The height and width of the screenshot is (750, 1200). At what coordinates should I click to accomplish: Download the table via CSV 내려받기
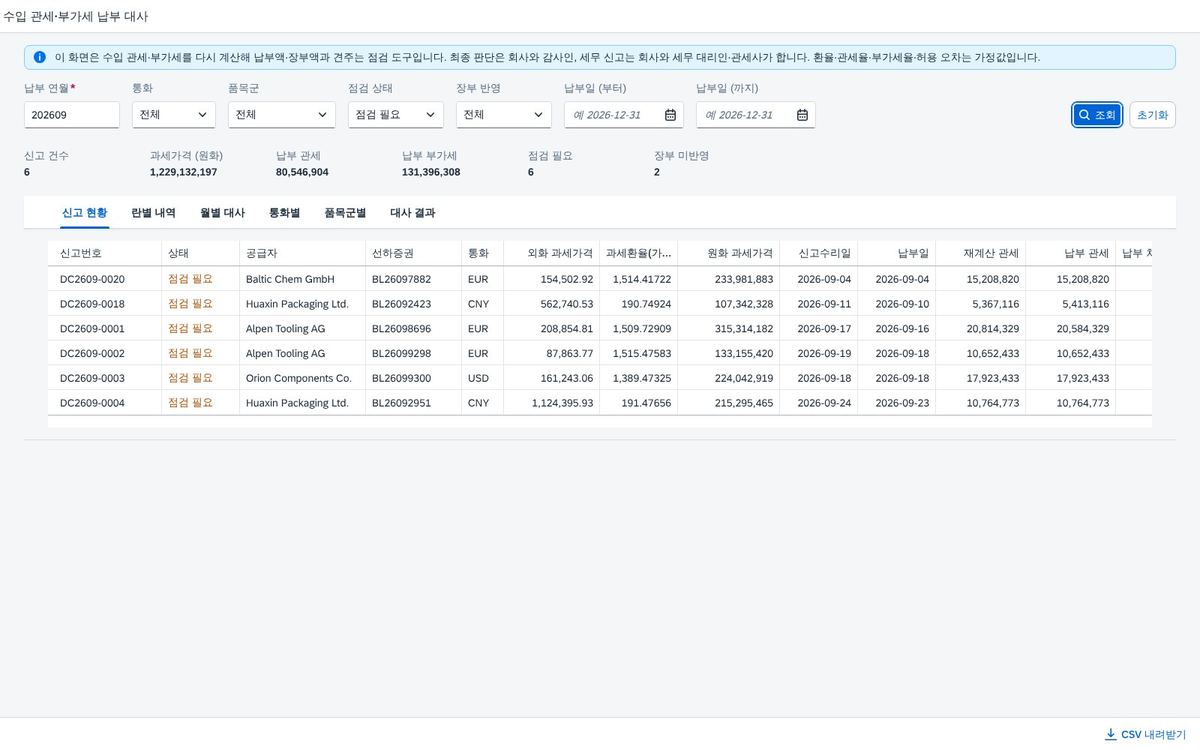(x=1145, y=734)
